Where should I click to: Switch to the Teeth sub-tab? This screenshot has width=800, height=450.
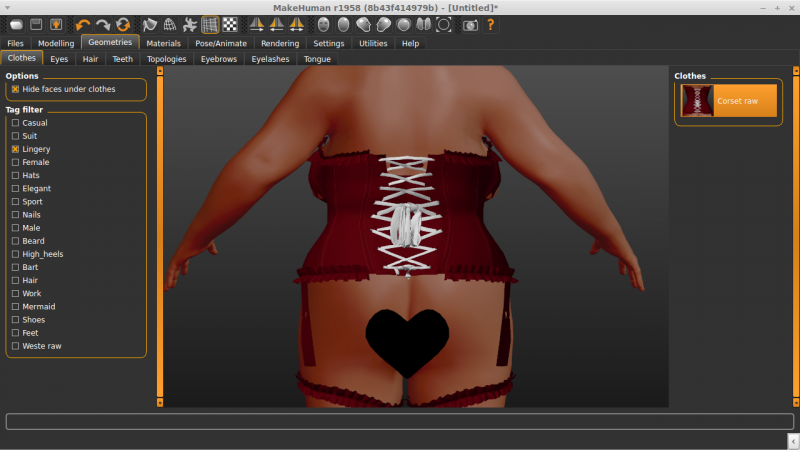(x=122, y=59)
